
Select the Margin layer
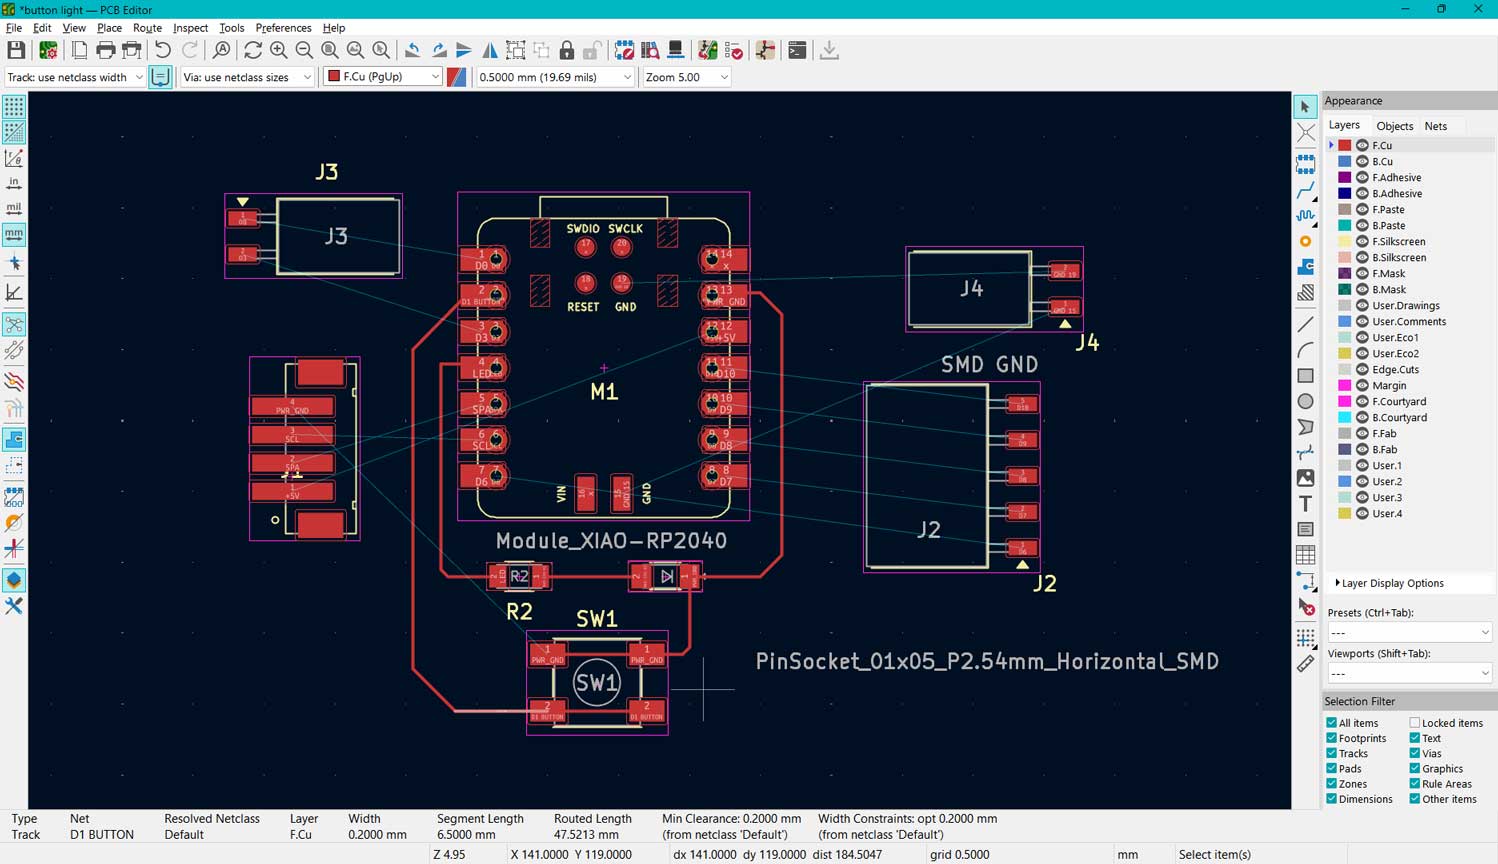(x=1389, y=385)
